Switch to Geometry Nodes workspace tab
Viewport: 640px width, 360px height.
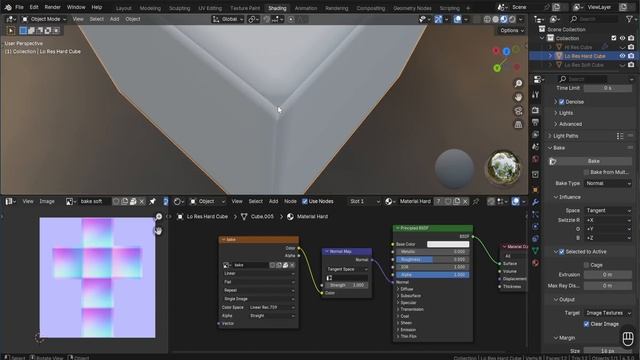click(x=412, y=8)
